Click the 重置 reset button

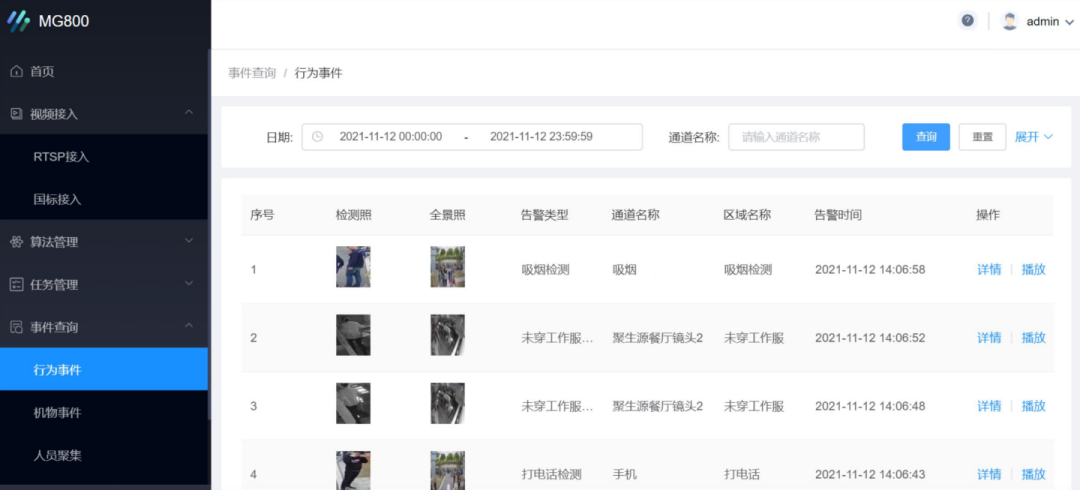(x=982, y=137)
